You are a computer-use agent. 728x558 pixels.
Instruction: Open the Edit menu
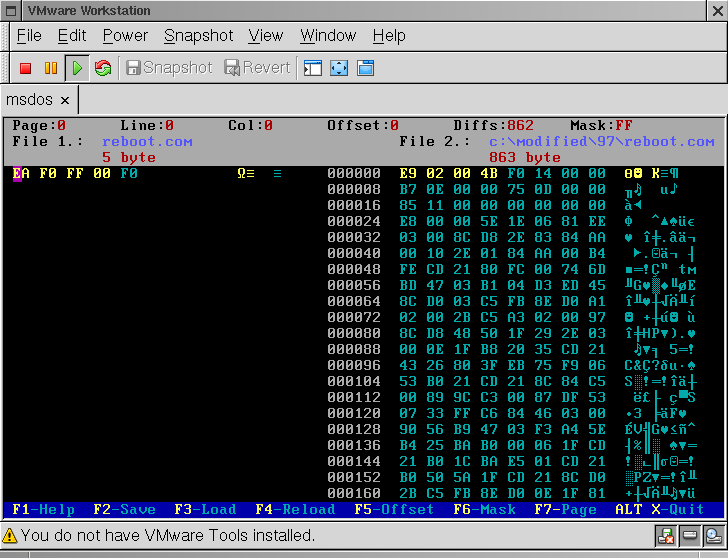pyautogui.click(x=72, y=36)
